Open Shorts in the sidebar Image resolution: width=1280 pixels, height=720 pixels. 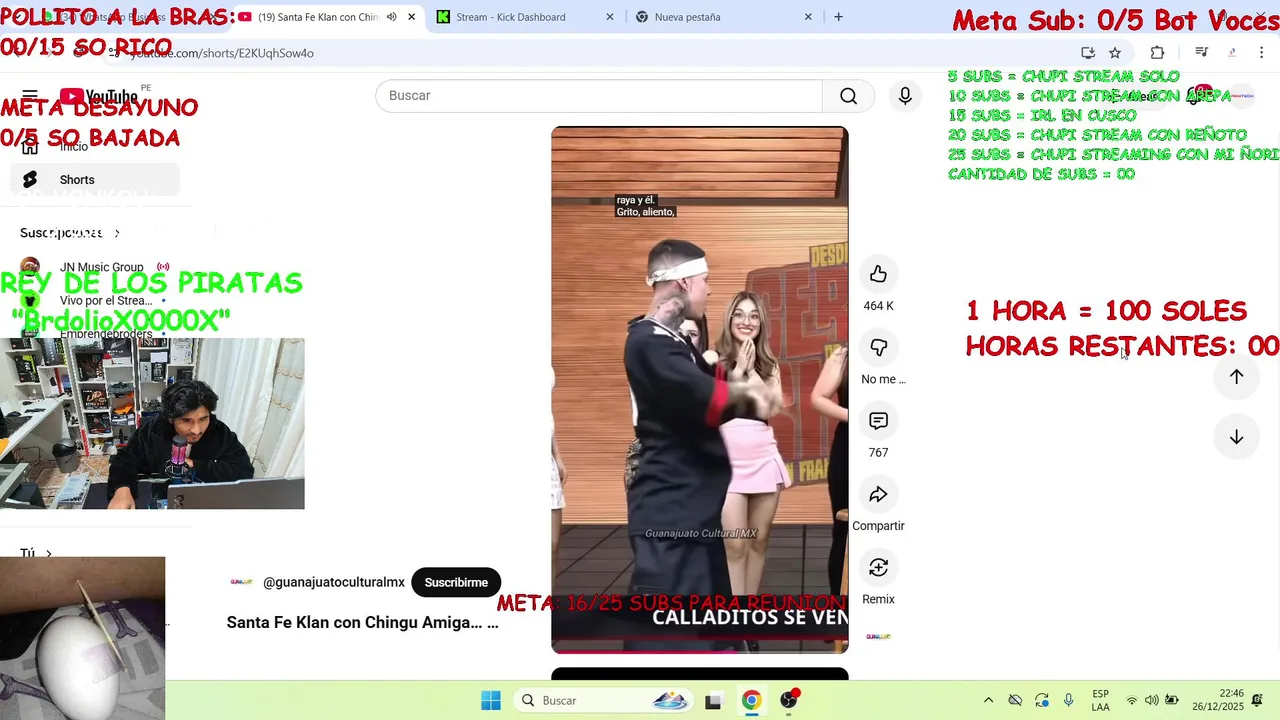[95, 180]
